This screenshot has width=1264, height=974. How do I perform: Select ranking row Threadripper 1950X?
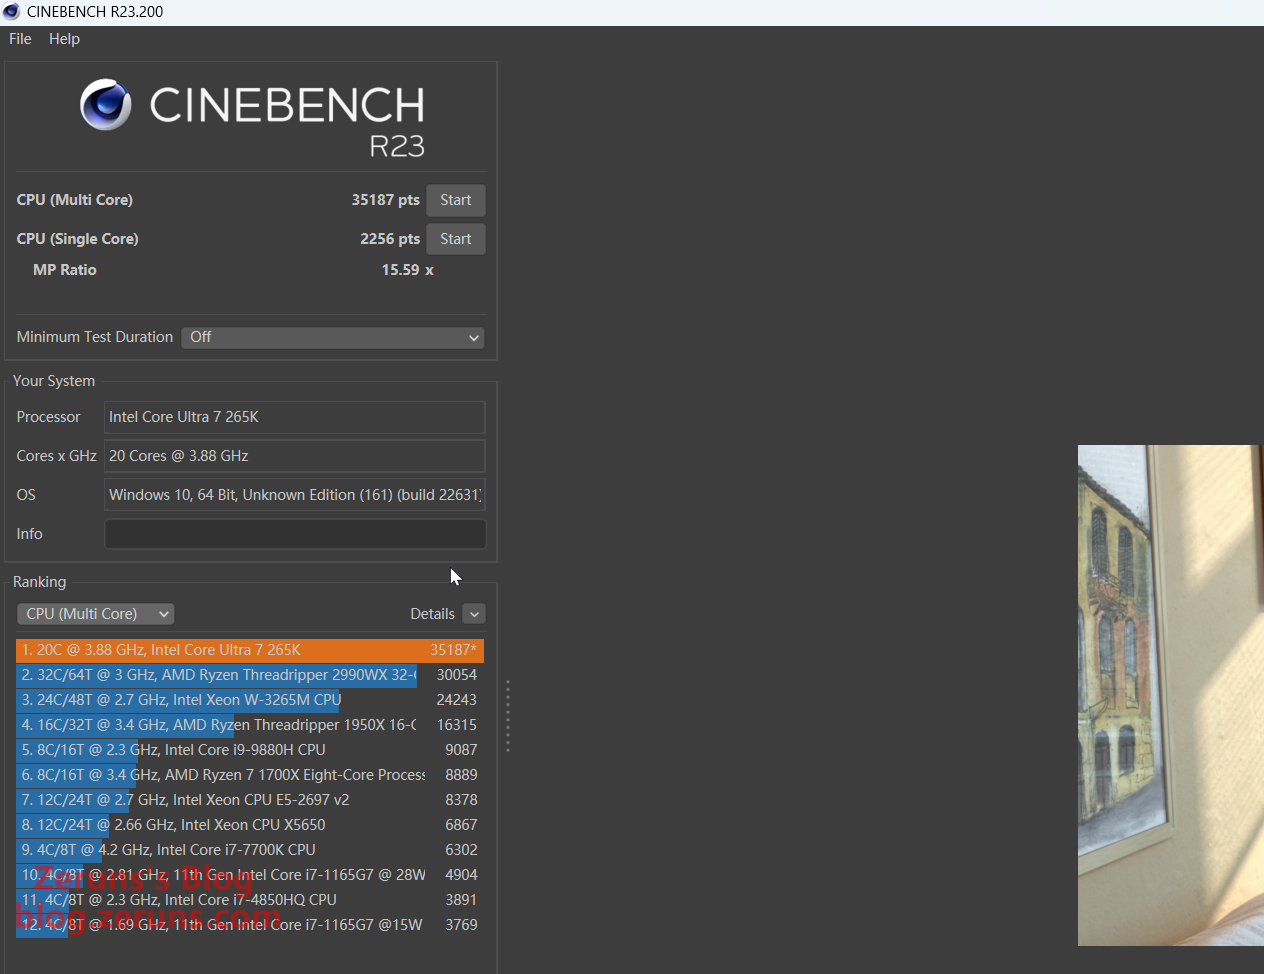[x=250, y=725]
